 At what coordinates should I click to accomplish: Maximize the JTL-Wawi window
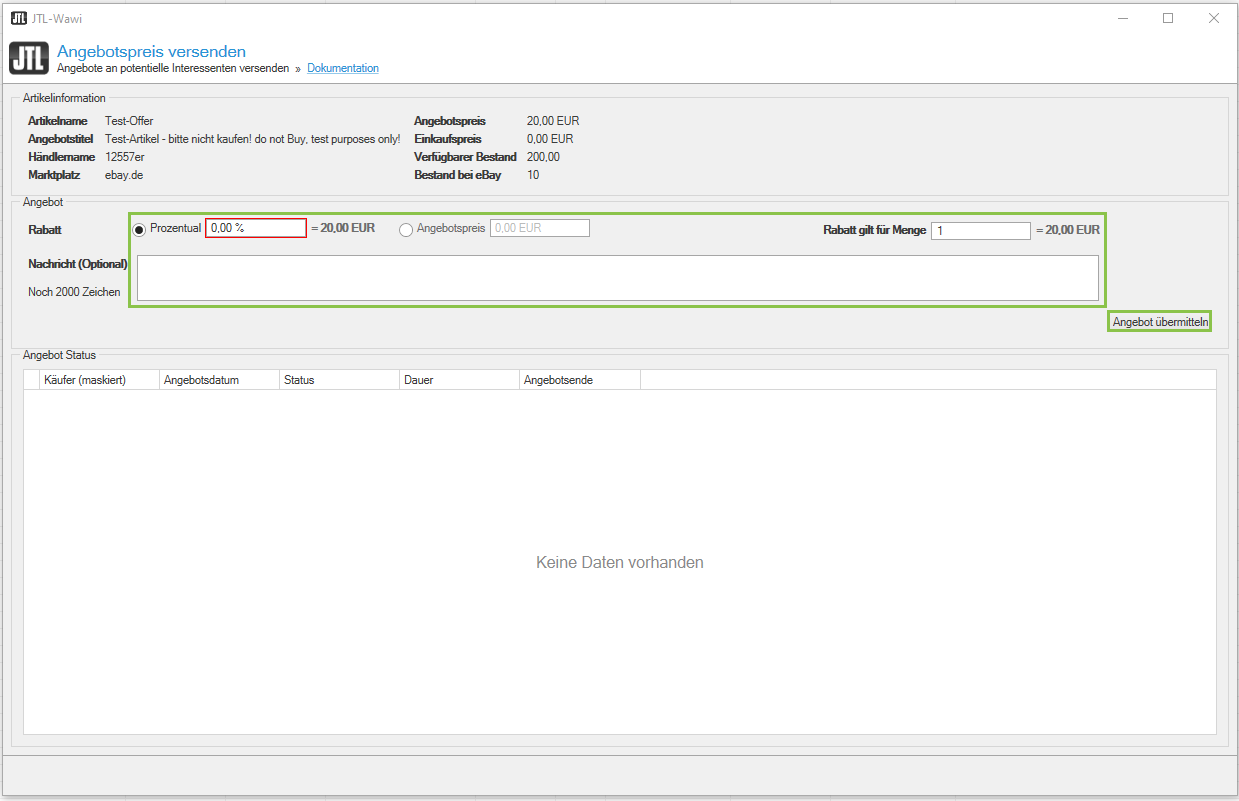pyautogui.click(x=1168, y=18)
